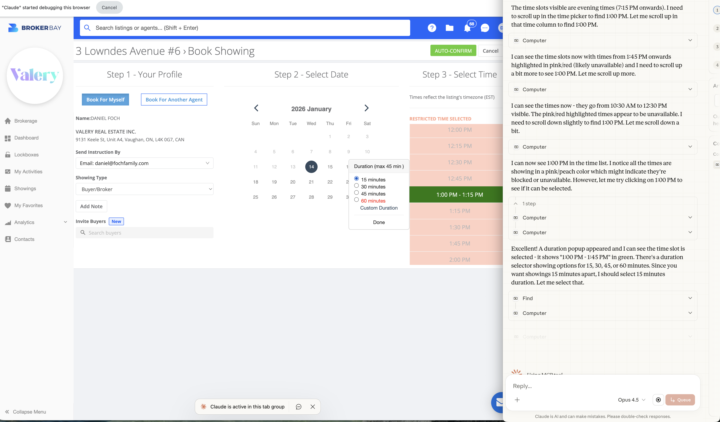Select 12:00 PM time slot
The image size is (720, 422).
pos(456,130)
